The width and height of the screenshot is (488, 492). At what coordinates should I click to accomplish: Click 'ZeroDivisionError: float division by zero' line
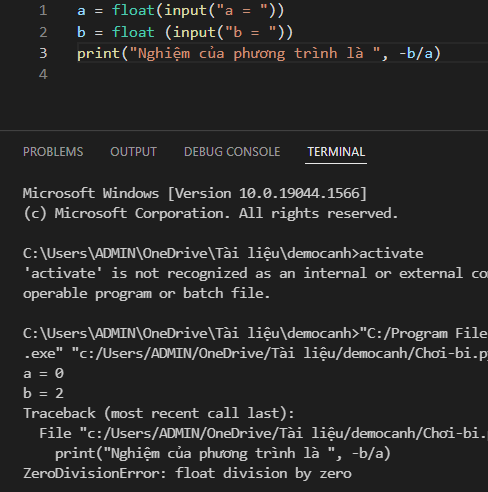187,473
